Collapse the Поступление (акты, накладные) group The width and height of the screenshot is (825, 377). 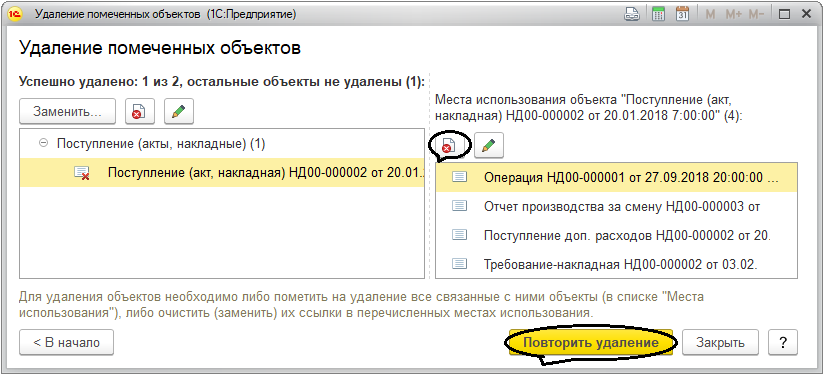pyautogui.click(x=43, y=143)
